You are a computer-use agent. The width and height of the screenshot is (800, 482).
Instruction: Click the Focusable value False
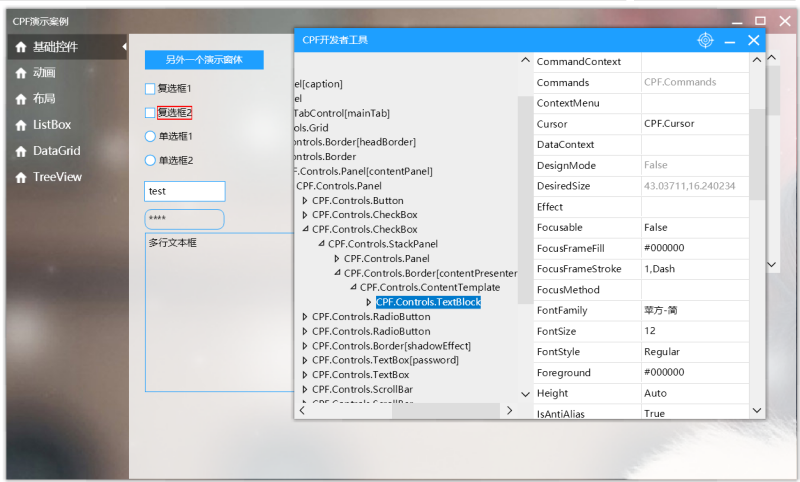[x=695, y=227]
